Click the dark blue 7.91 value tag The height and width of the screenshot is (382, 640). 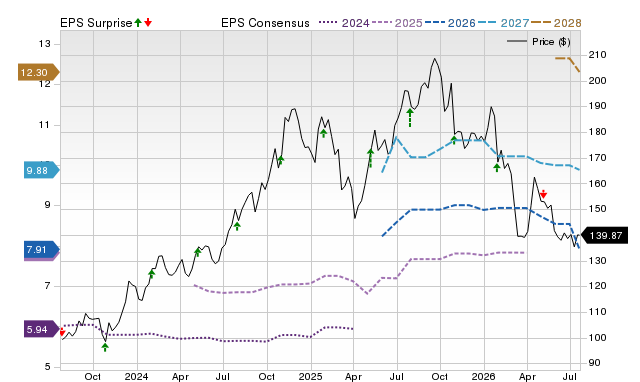point(41,249)
